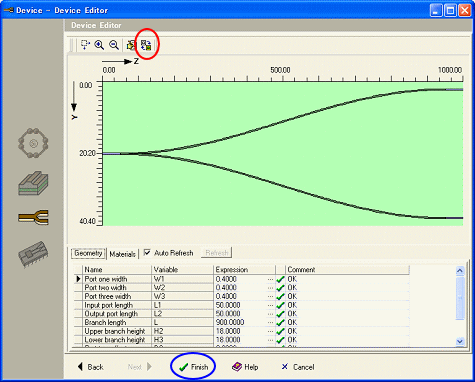The height and width of the screenshot is (382, 475).
Task: Select the Y-branch splitter icon in sidebar
Action: pyautogui.click(x=33, y=217)
